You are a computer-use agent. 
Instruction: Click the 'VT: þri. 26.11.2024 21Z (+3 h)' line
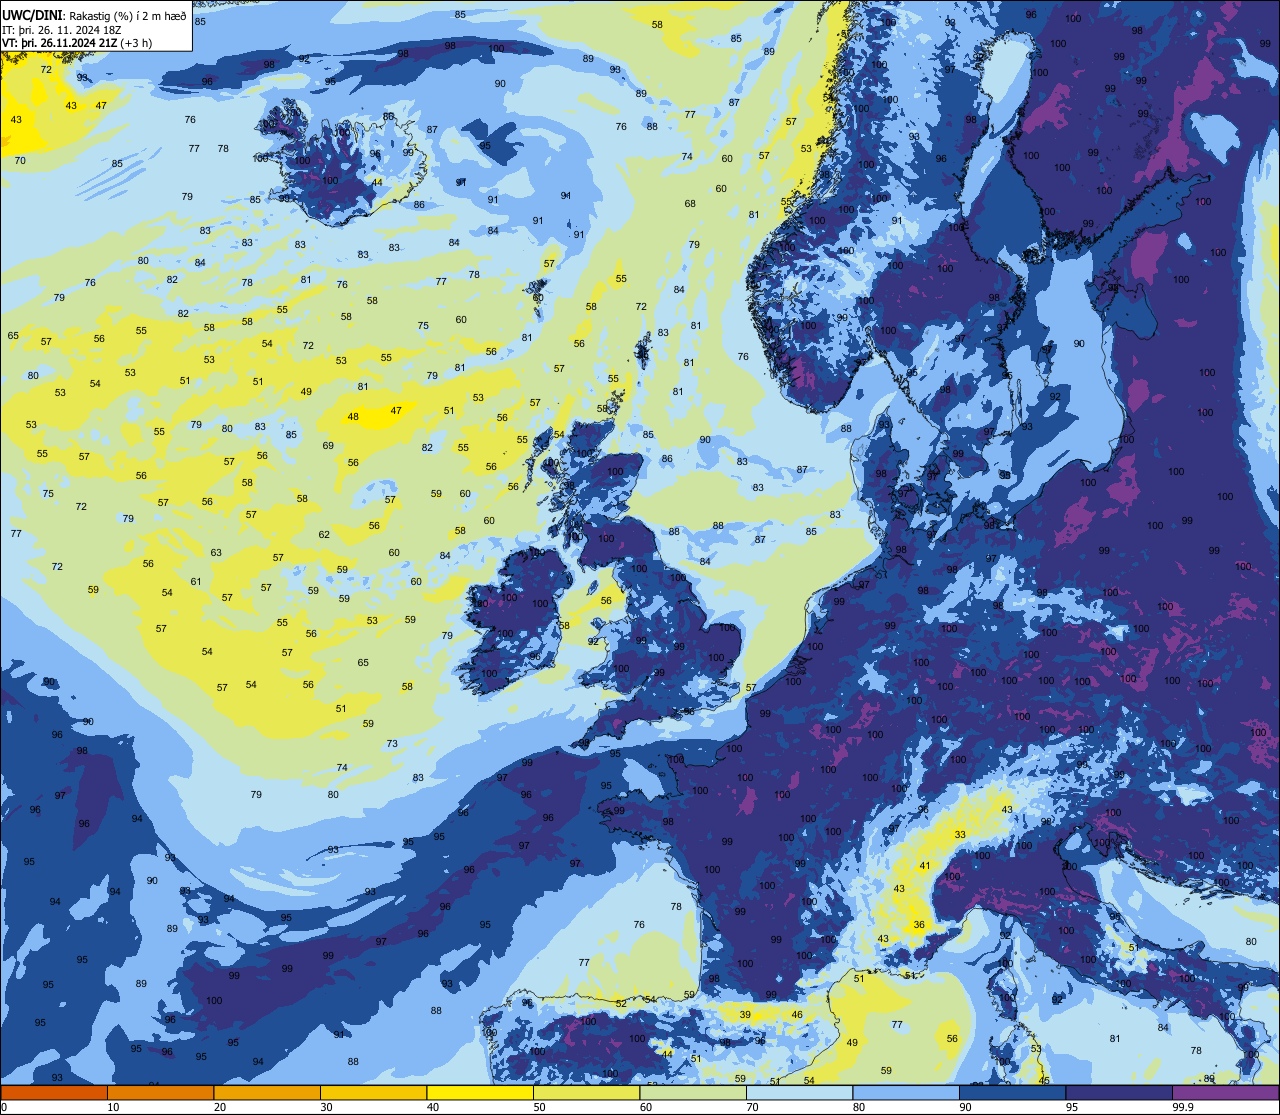click(78, 43)
